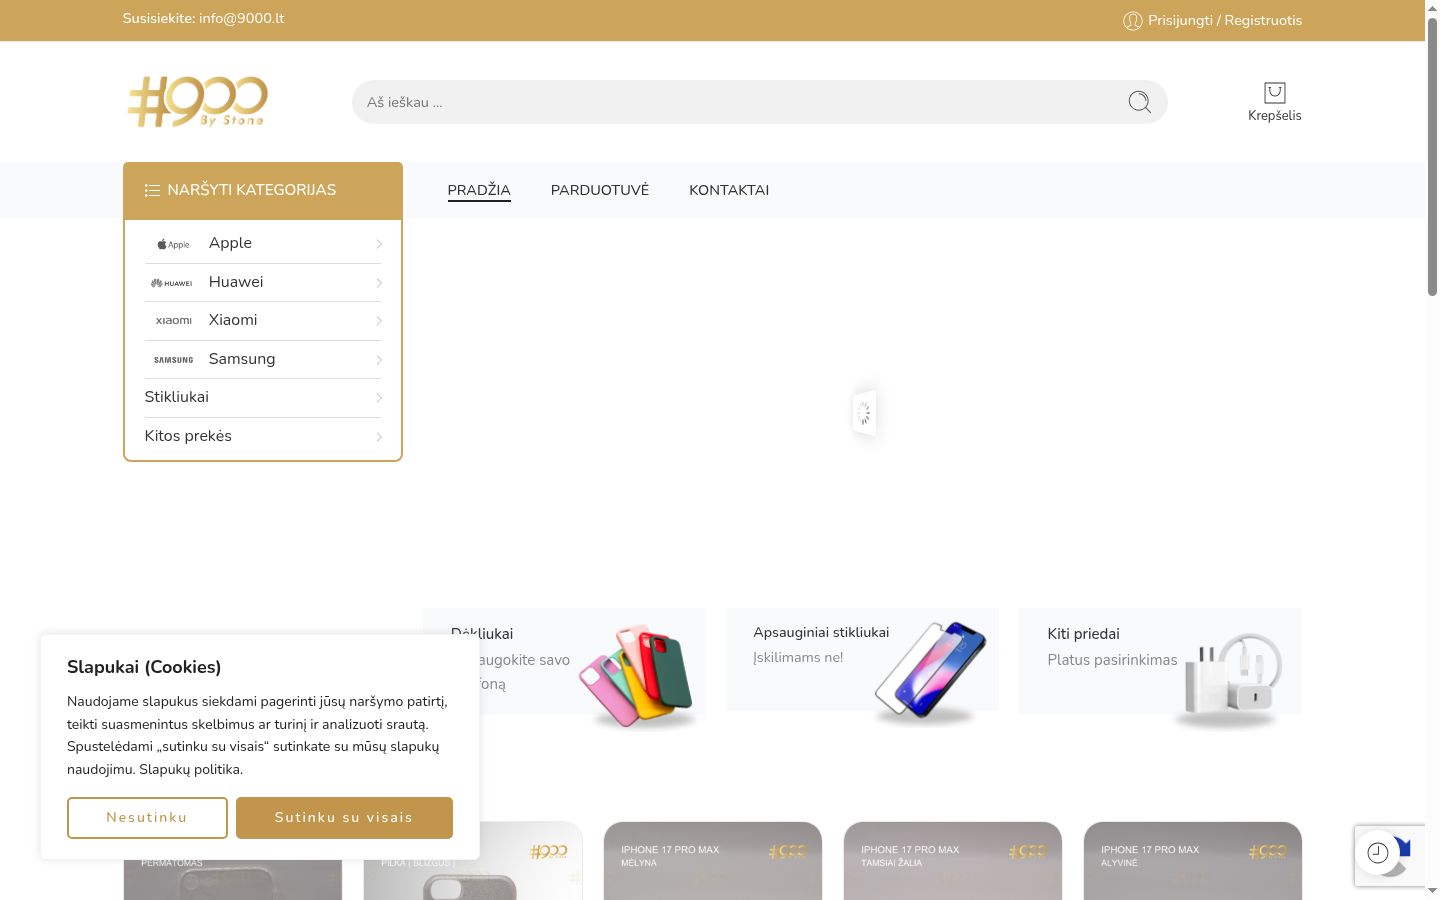1440x900 pixels.
Task: Click the search magnifier icon
Action: (x=1139, y=102)
